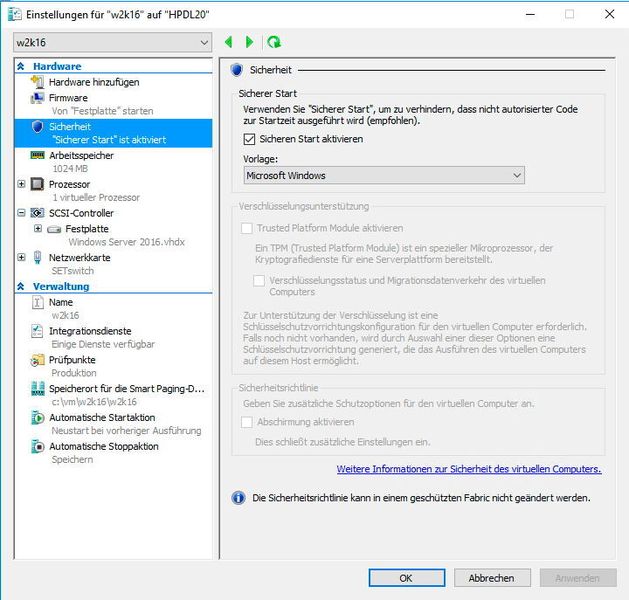
Task: Click the Automatische Startaktion icon
Action: pyautogui.click(x=37, y=418)
